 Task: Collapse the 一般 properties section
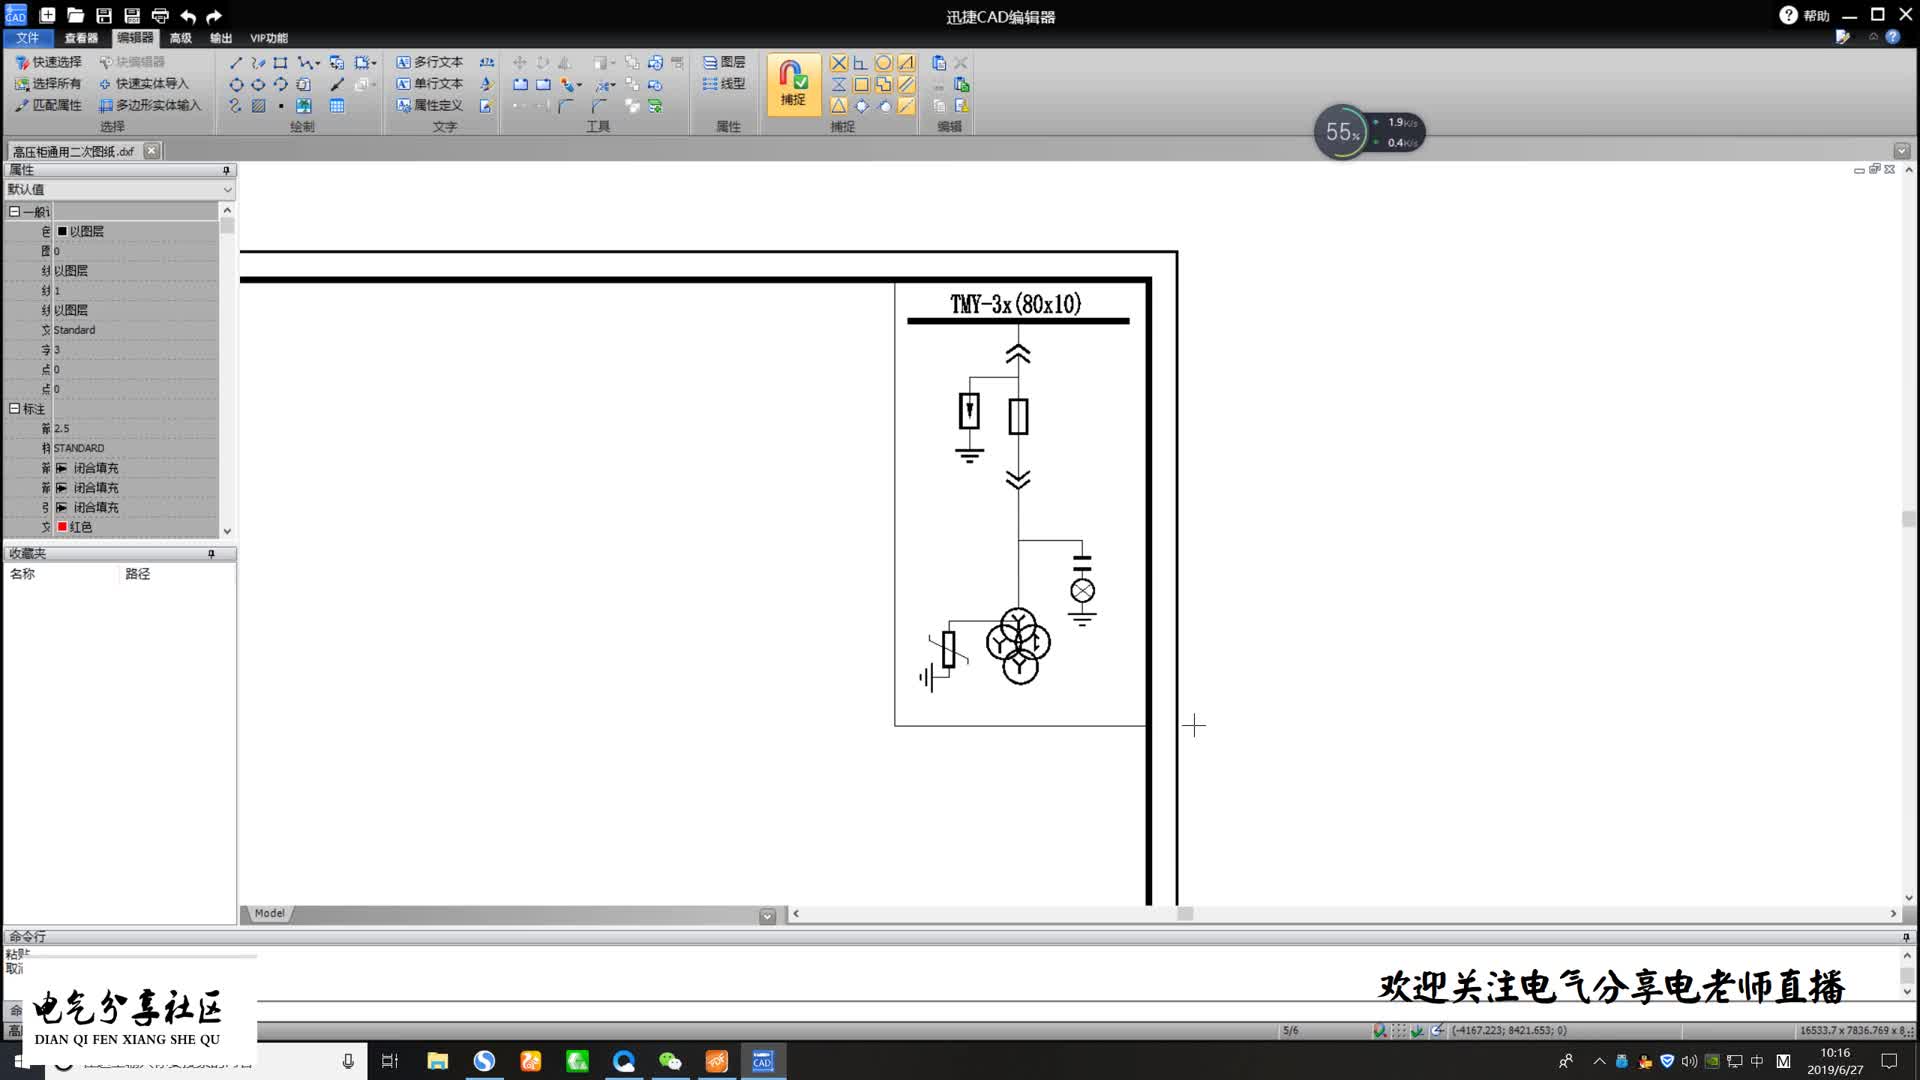tap(14, 211)
